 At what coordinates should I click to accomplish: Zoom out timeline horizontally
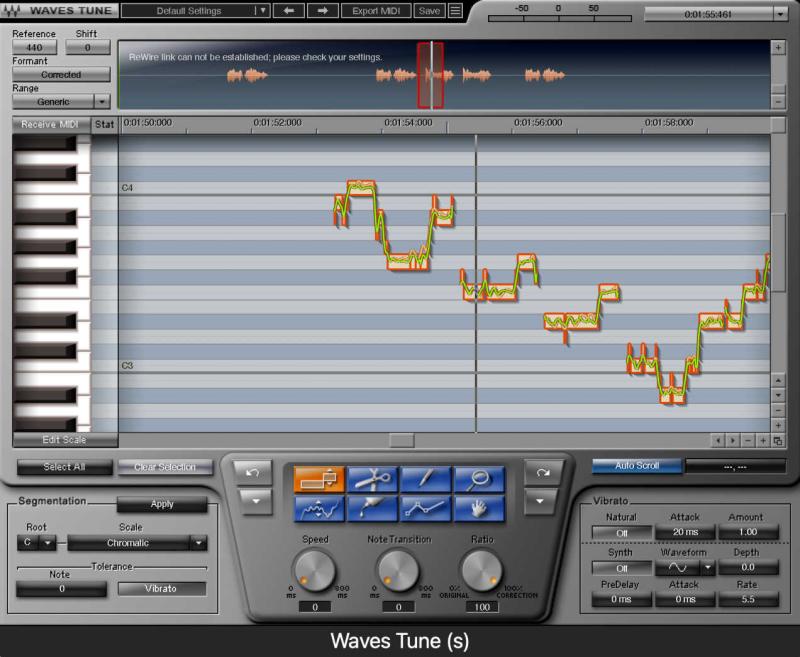pyautogui.click(x=748, y=440)
